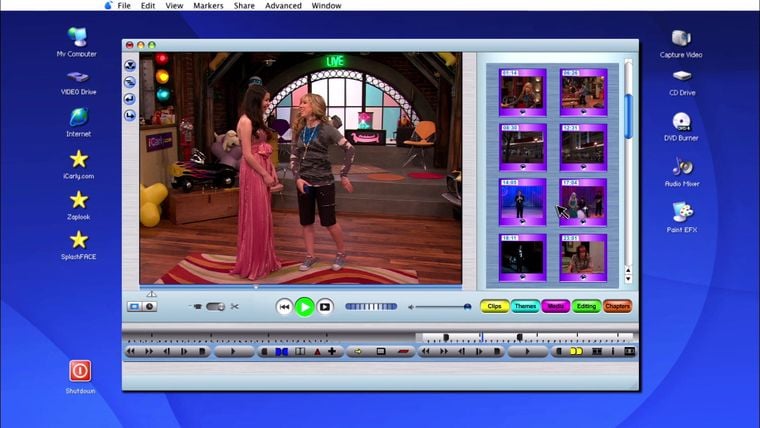Viewport: 760px width, 428px height.
Task: Click the clips panel scrollbar thumb
Action: coord(628,116)
